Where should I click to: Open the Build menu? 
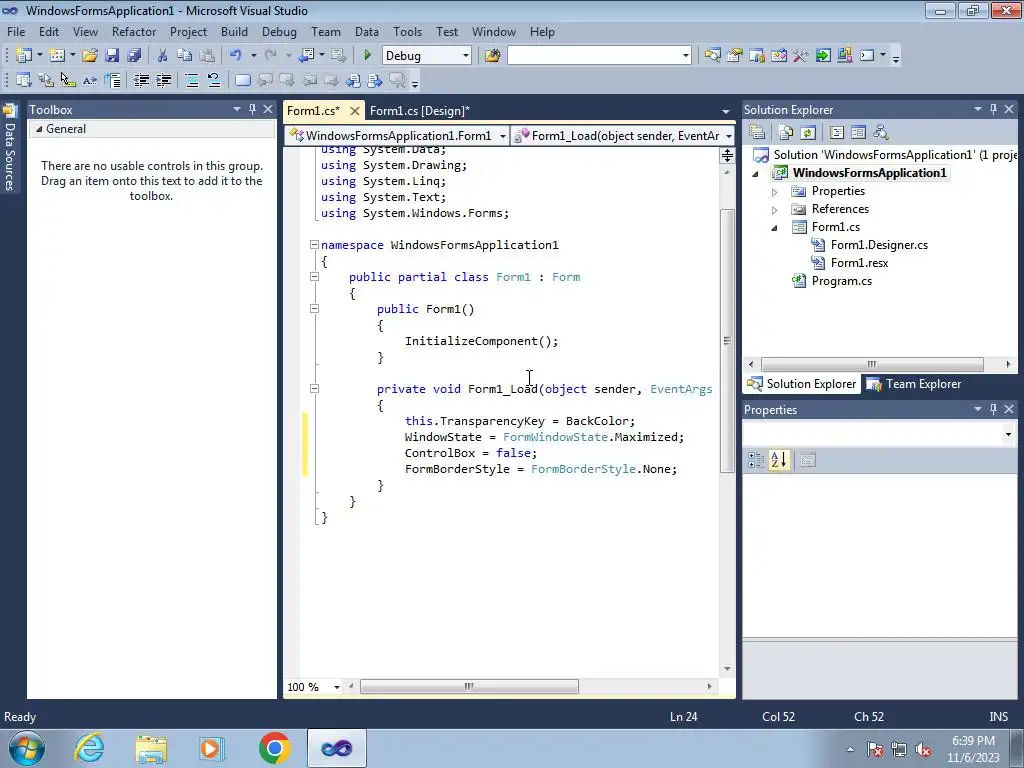pyautogui.click(x=234, y=31)
